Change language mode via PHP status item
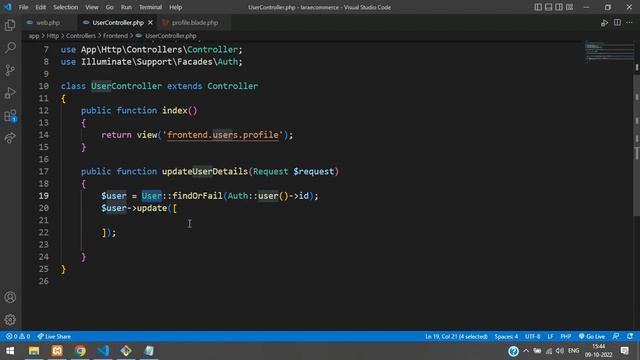The width and height of the screenshot is (640, 360). tap(566, 336)
